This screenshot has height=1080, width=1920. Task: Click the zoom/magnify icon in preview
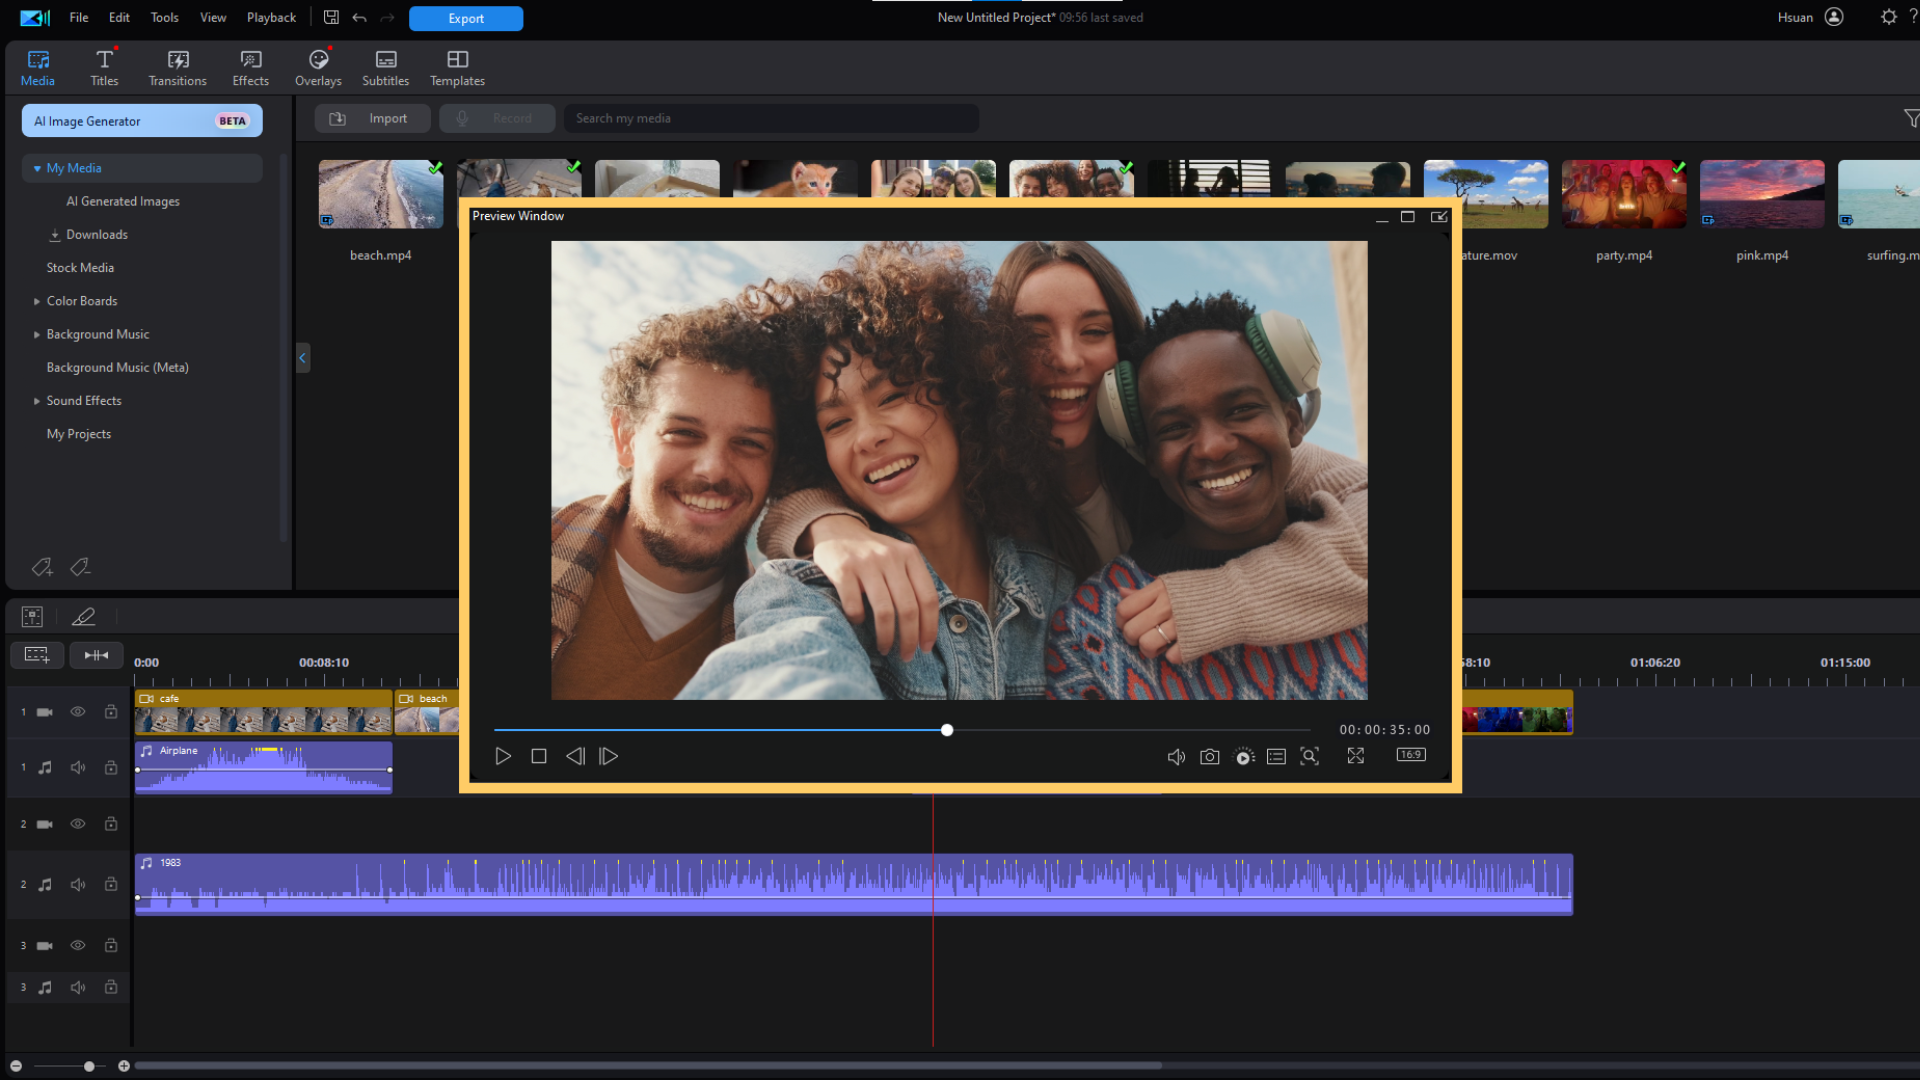pyautogui.click(x=1309, y=756)
